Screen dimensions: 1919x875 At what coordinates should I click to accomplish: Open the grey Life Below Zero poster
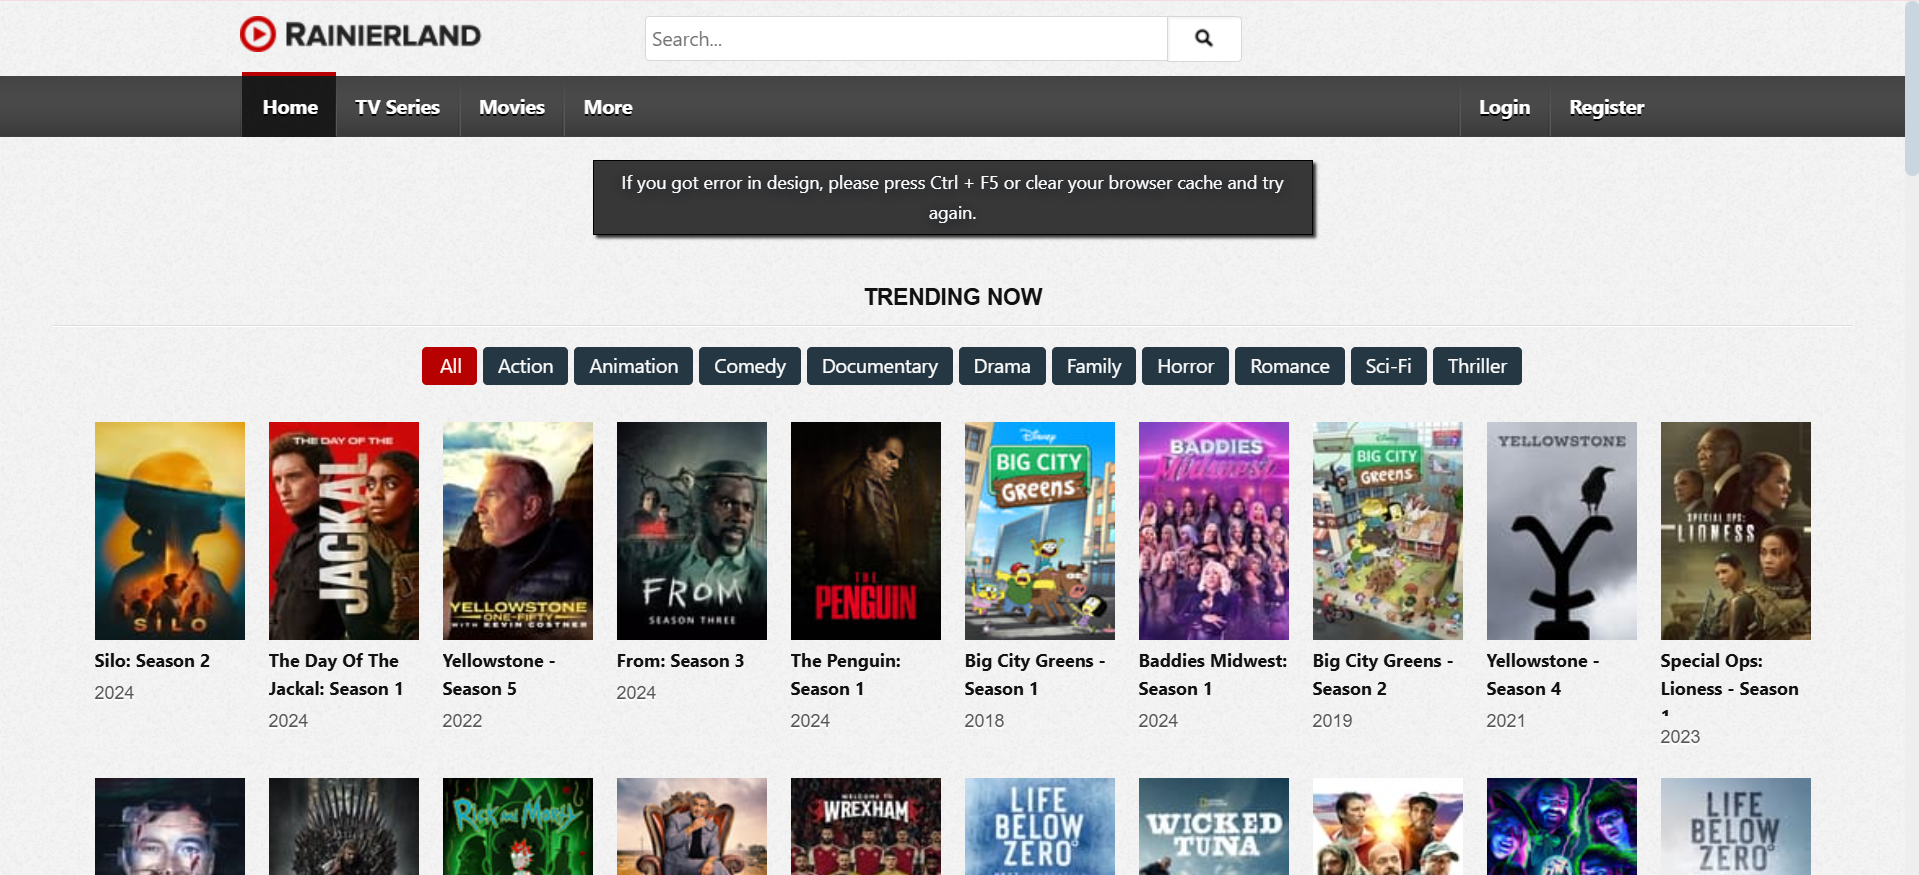[x=1736, y=827]
